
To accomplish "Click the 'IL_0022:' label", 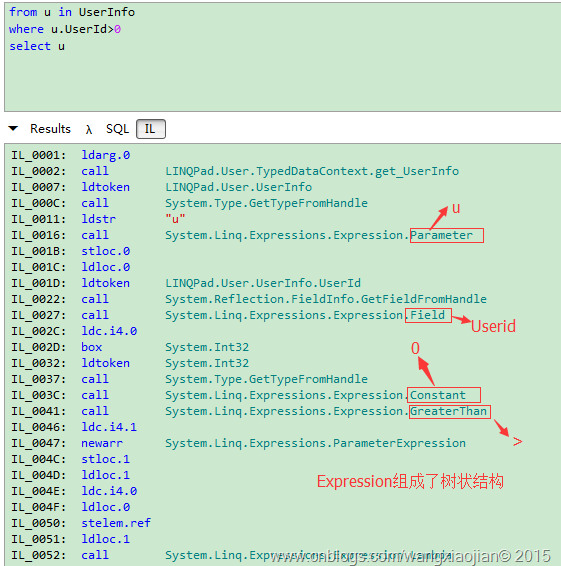I will pyautogui.click(x=39, y=299).
